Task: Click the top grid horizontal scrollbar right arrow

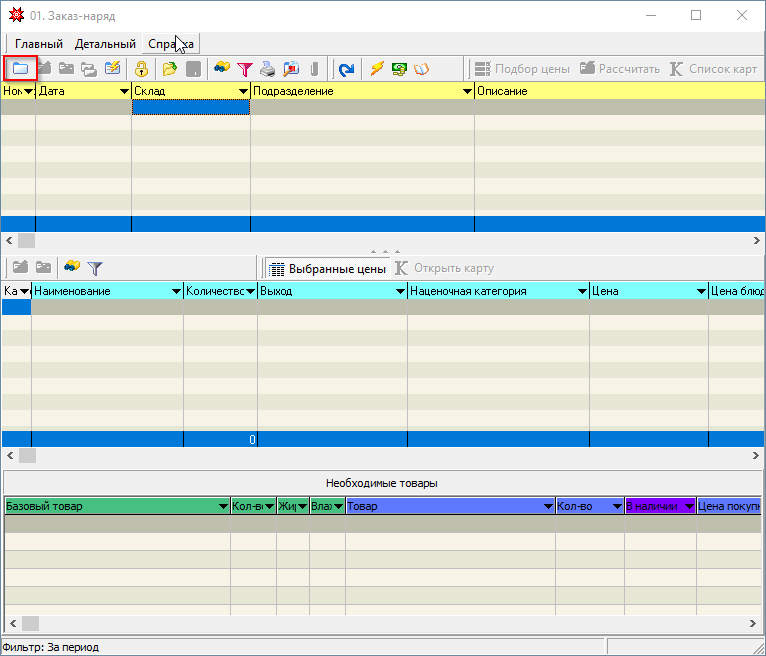Action: click(x=757, y=241)
